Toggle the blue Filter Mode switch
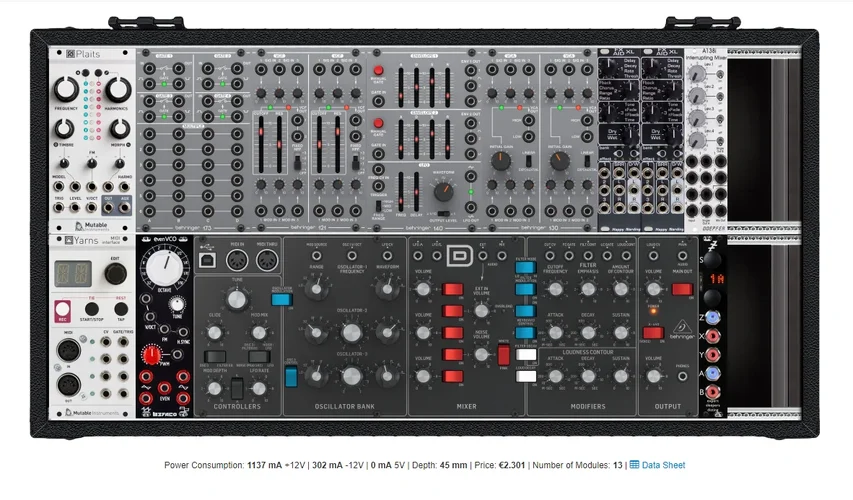This screenshot has height=500, width=853. [x=526, y=267]
